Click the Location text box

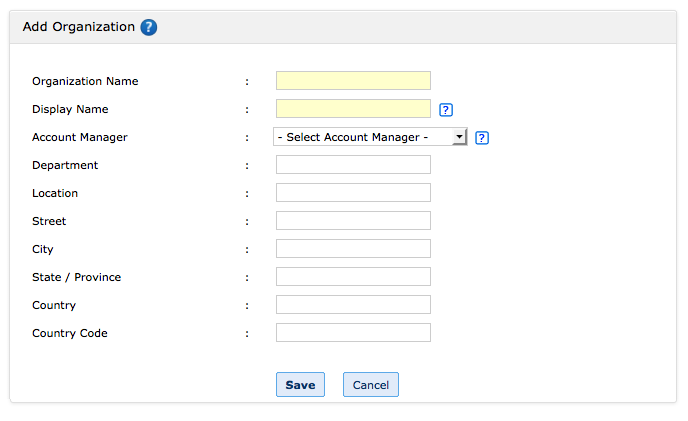click(x=353, y=193)
